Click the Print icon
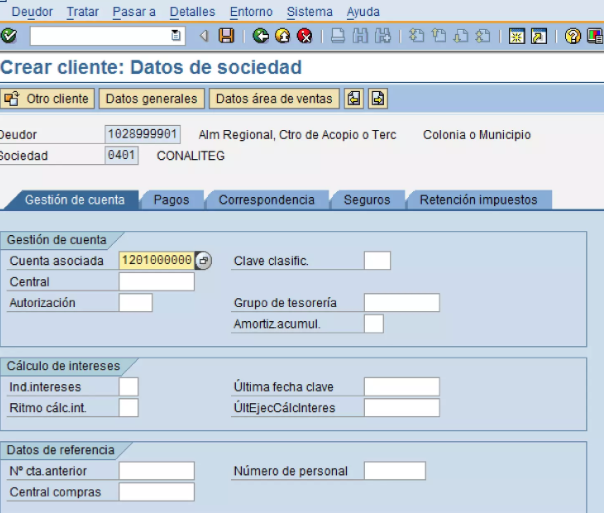The image size is (604, 513). [338, 36]
